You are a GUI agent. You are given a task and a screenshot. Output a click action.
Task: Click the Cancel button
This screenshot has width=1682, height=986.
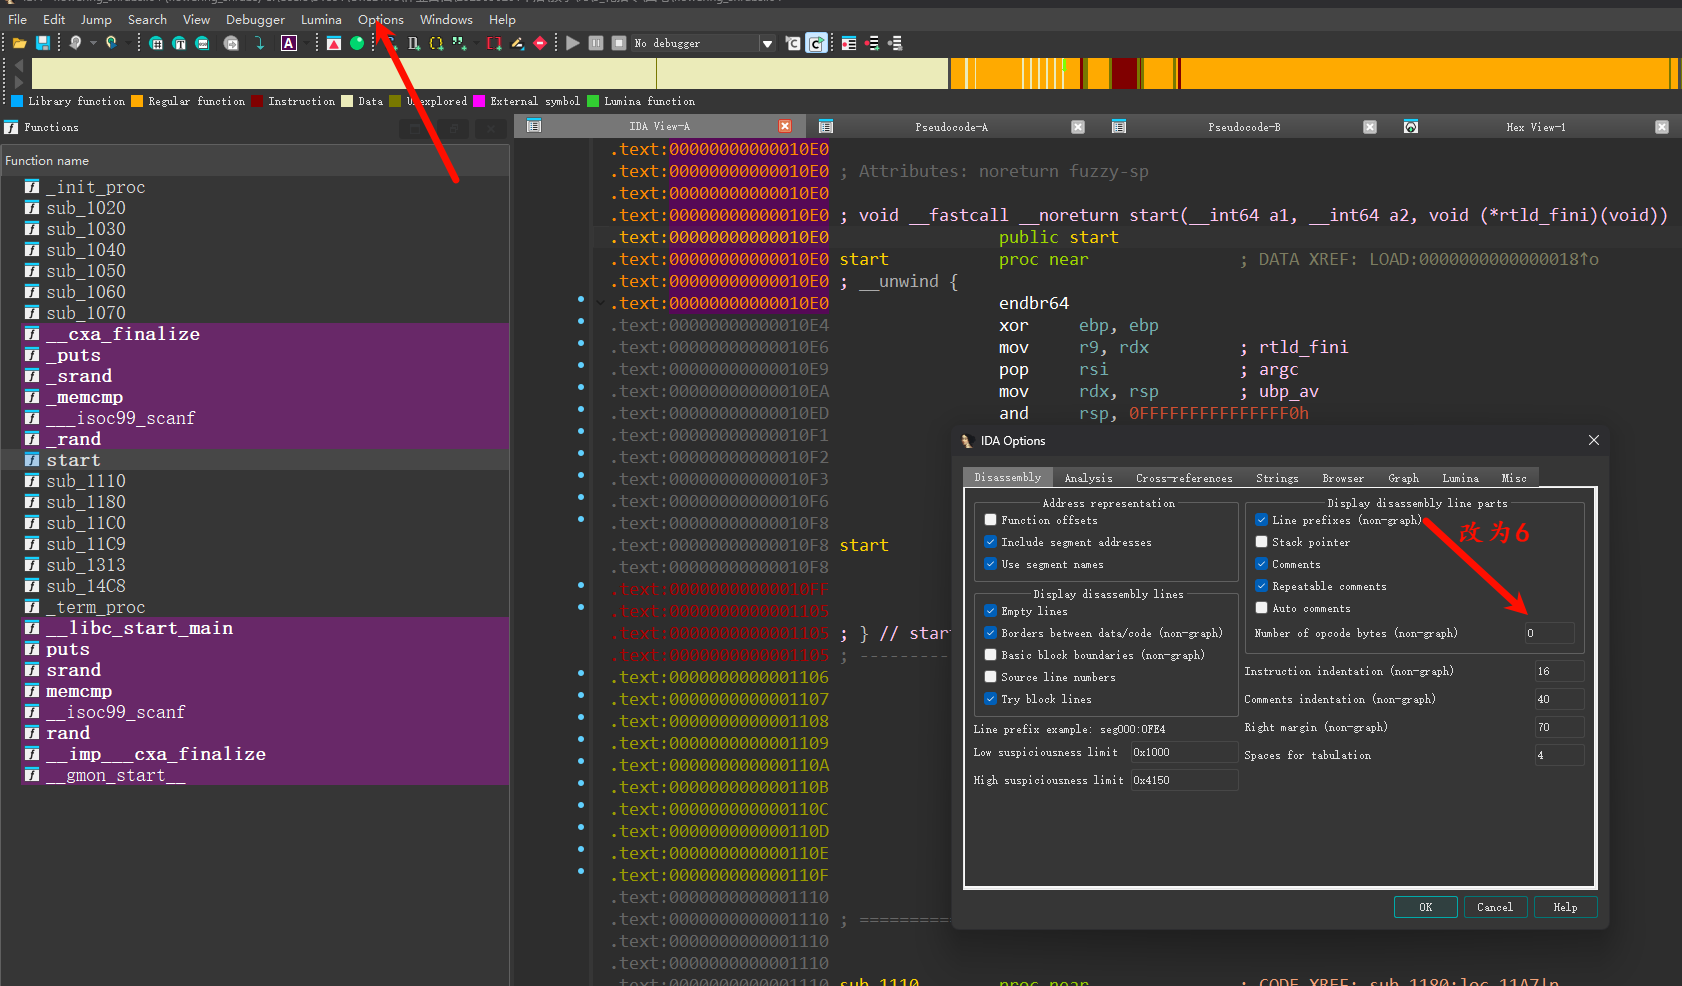click(x=1494, y=907)
